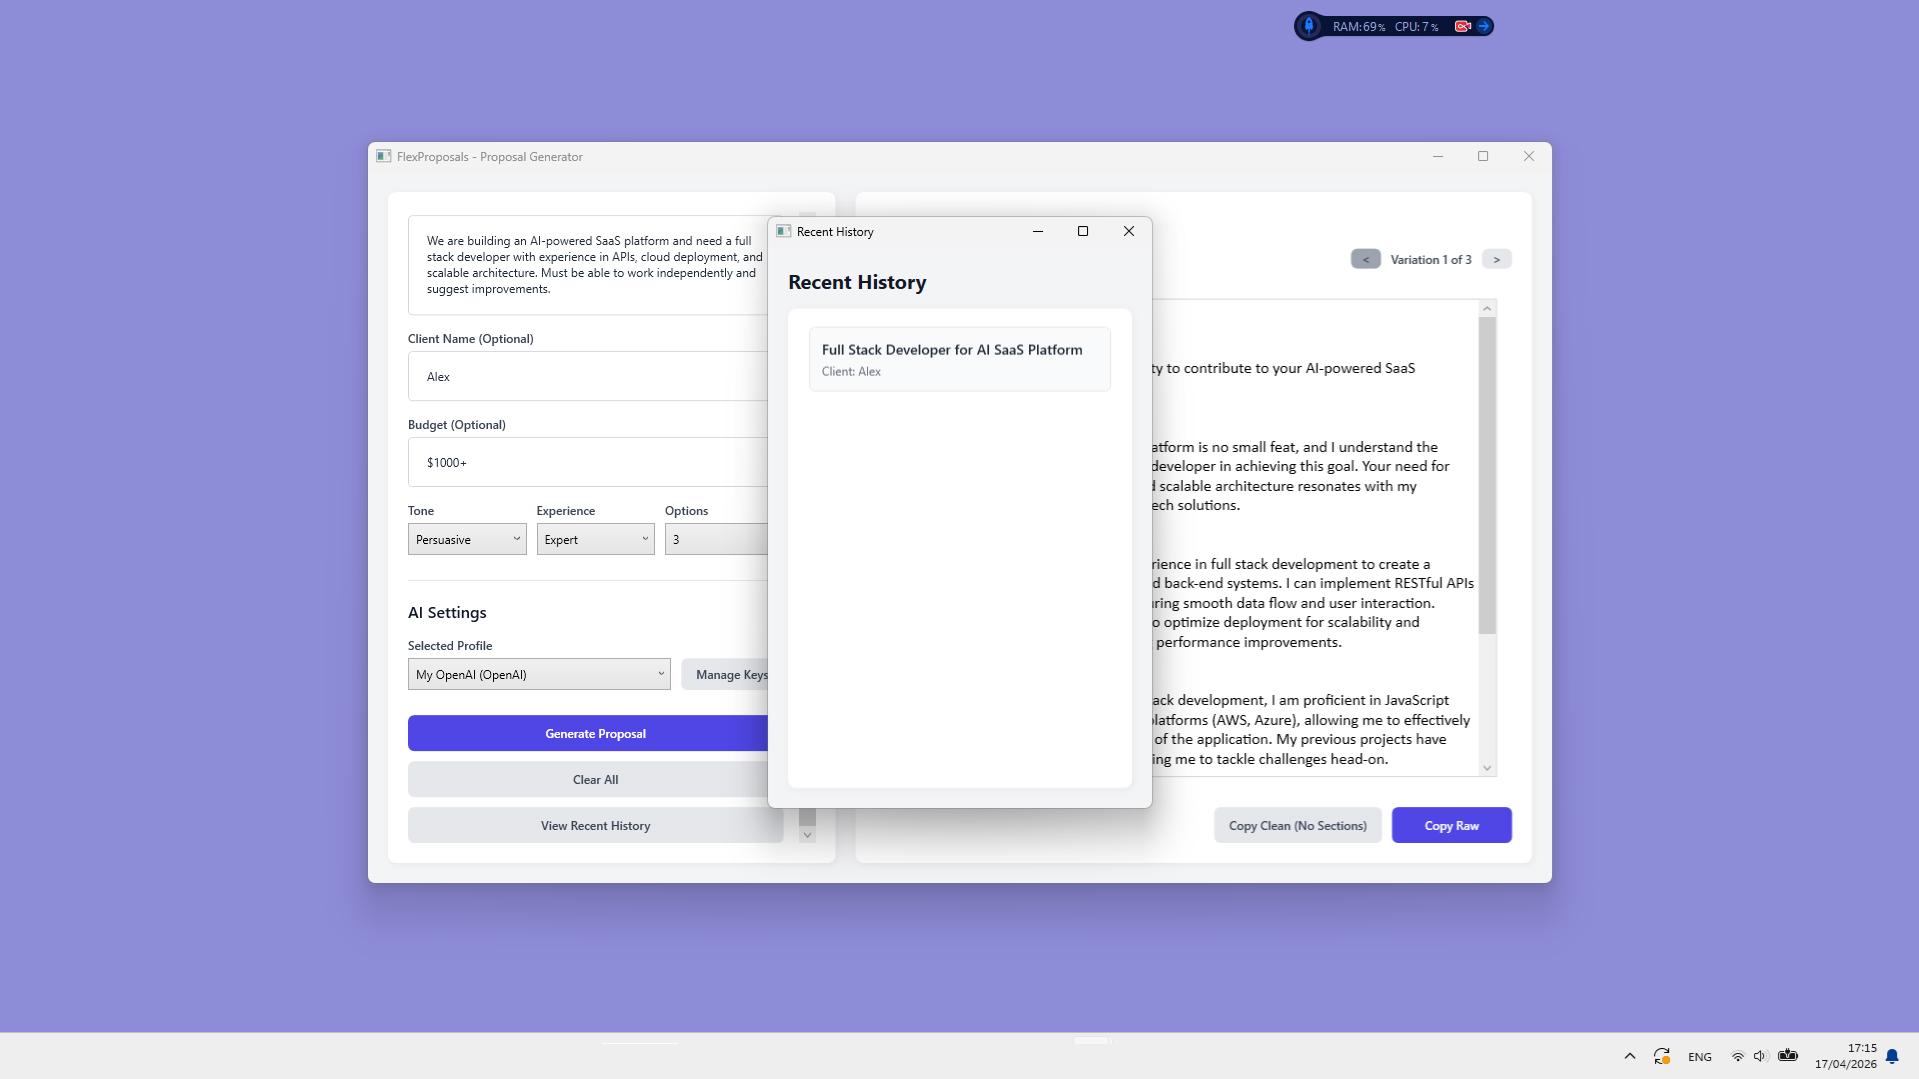Click the battery tray icon
Image resolution: width=1919 pixels, height=1079 pixels.
coord(1788,1056)
